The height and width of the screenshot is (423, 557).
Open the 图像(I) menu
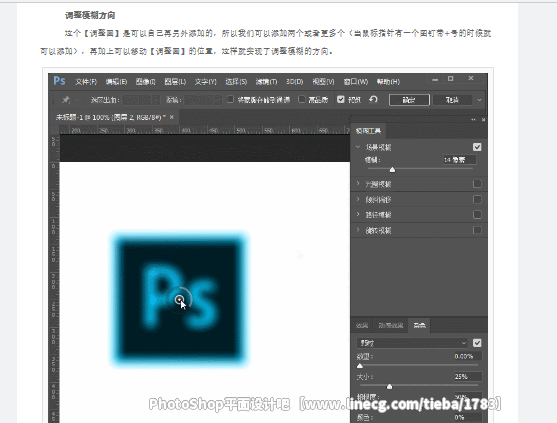coord(146,82)
